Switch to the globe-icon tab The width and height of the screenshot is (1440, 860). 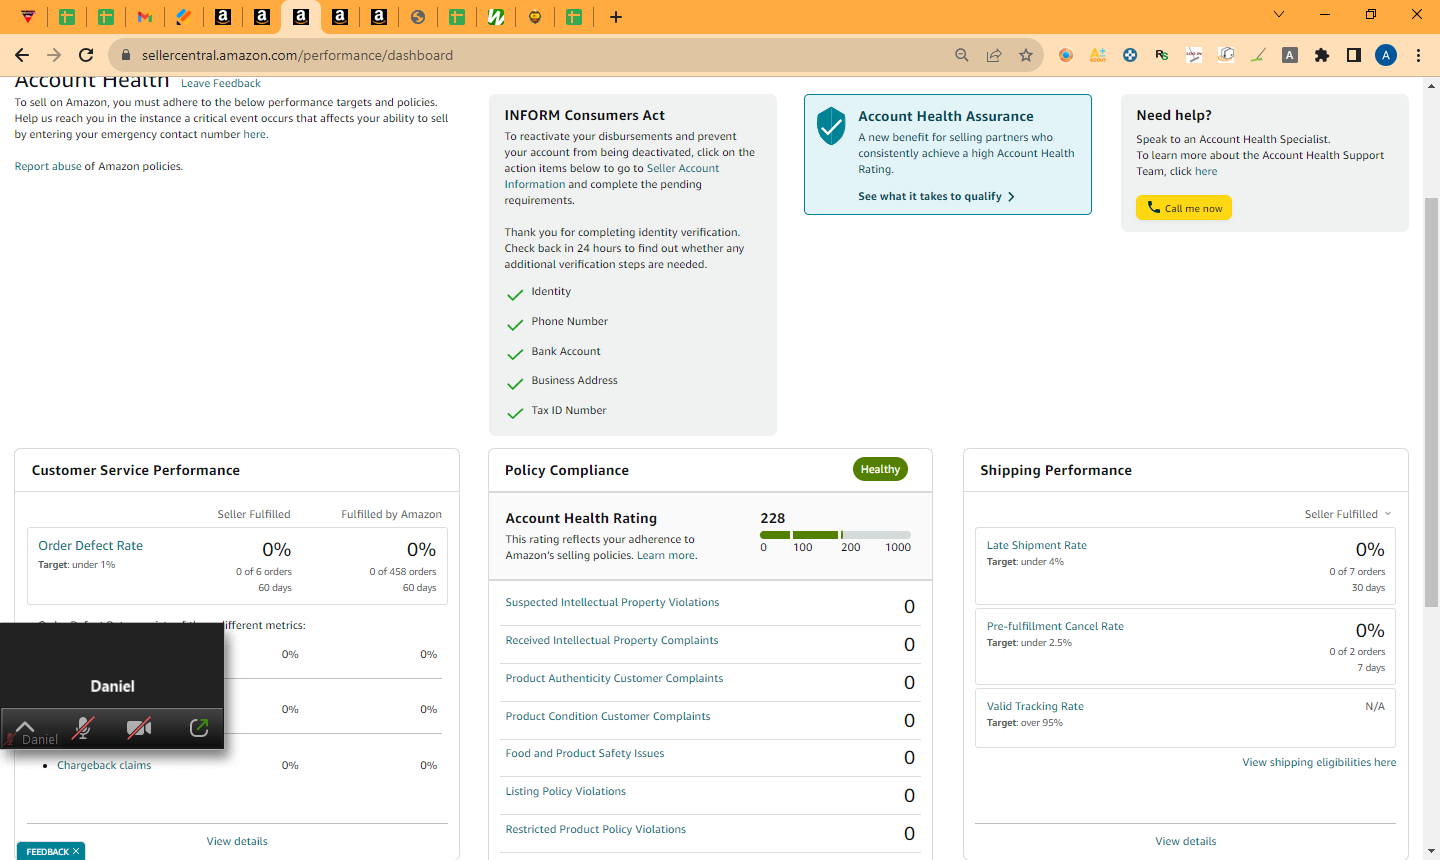tap(418, 16)
